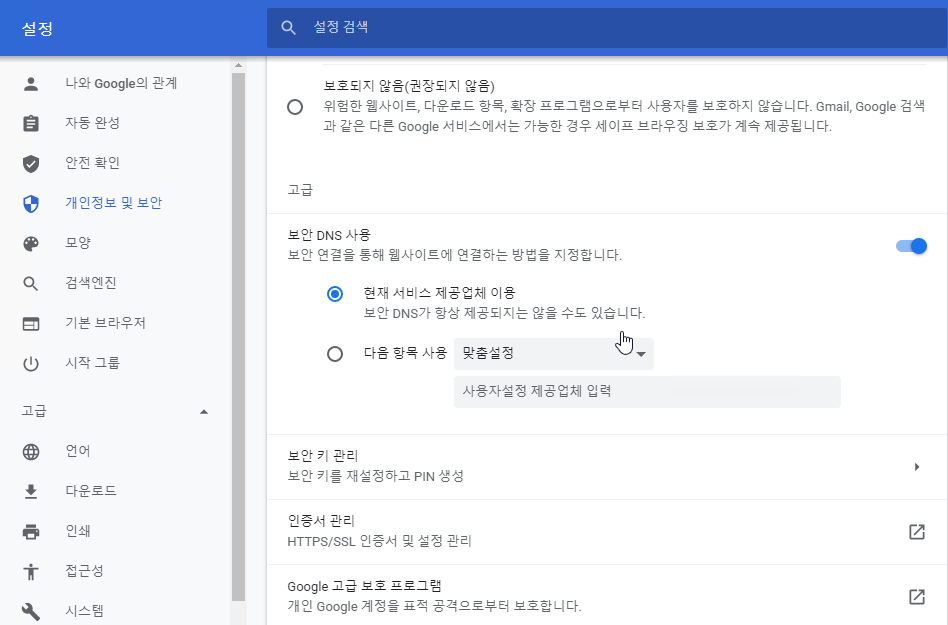Click the sidebar vertical scrollbar thumb

click(x=238, y=337)
